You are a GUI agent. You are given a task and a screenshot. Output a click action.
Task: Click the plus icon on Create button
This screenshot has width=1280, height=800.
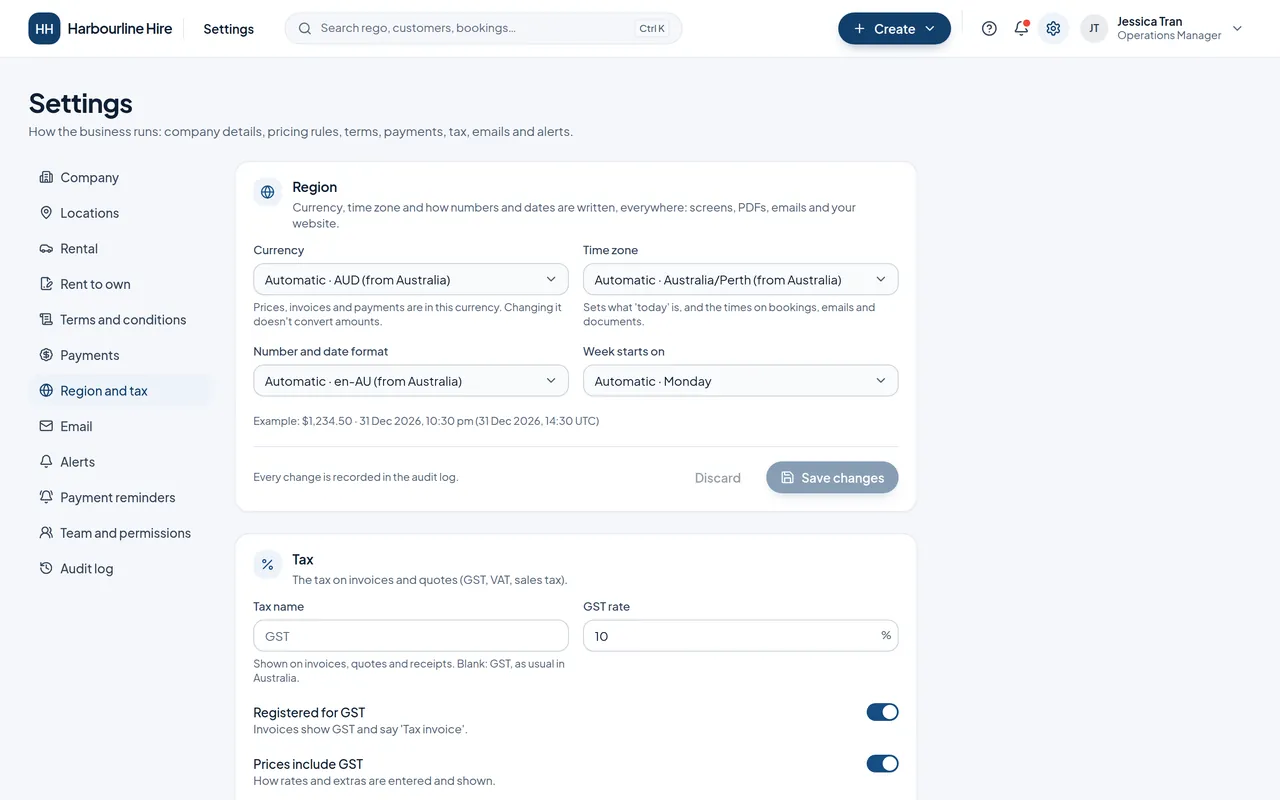[x=859, y=29]
